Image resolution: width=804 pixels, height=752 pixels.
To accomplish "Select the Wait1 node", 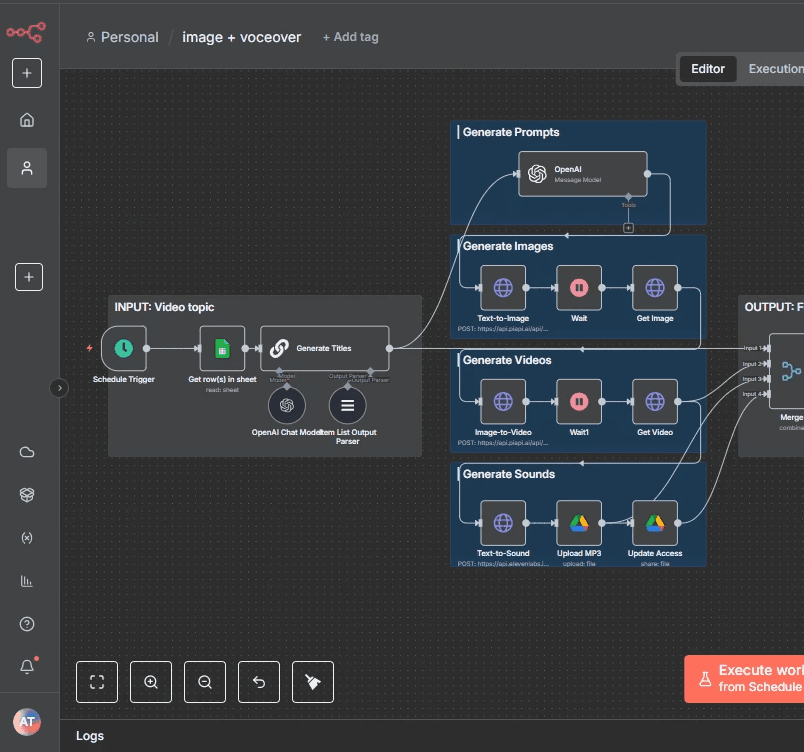I will (x=579, y=402).
